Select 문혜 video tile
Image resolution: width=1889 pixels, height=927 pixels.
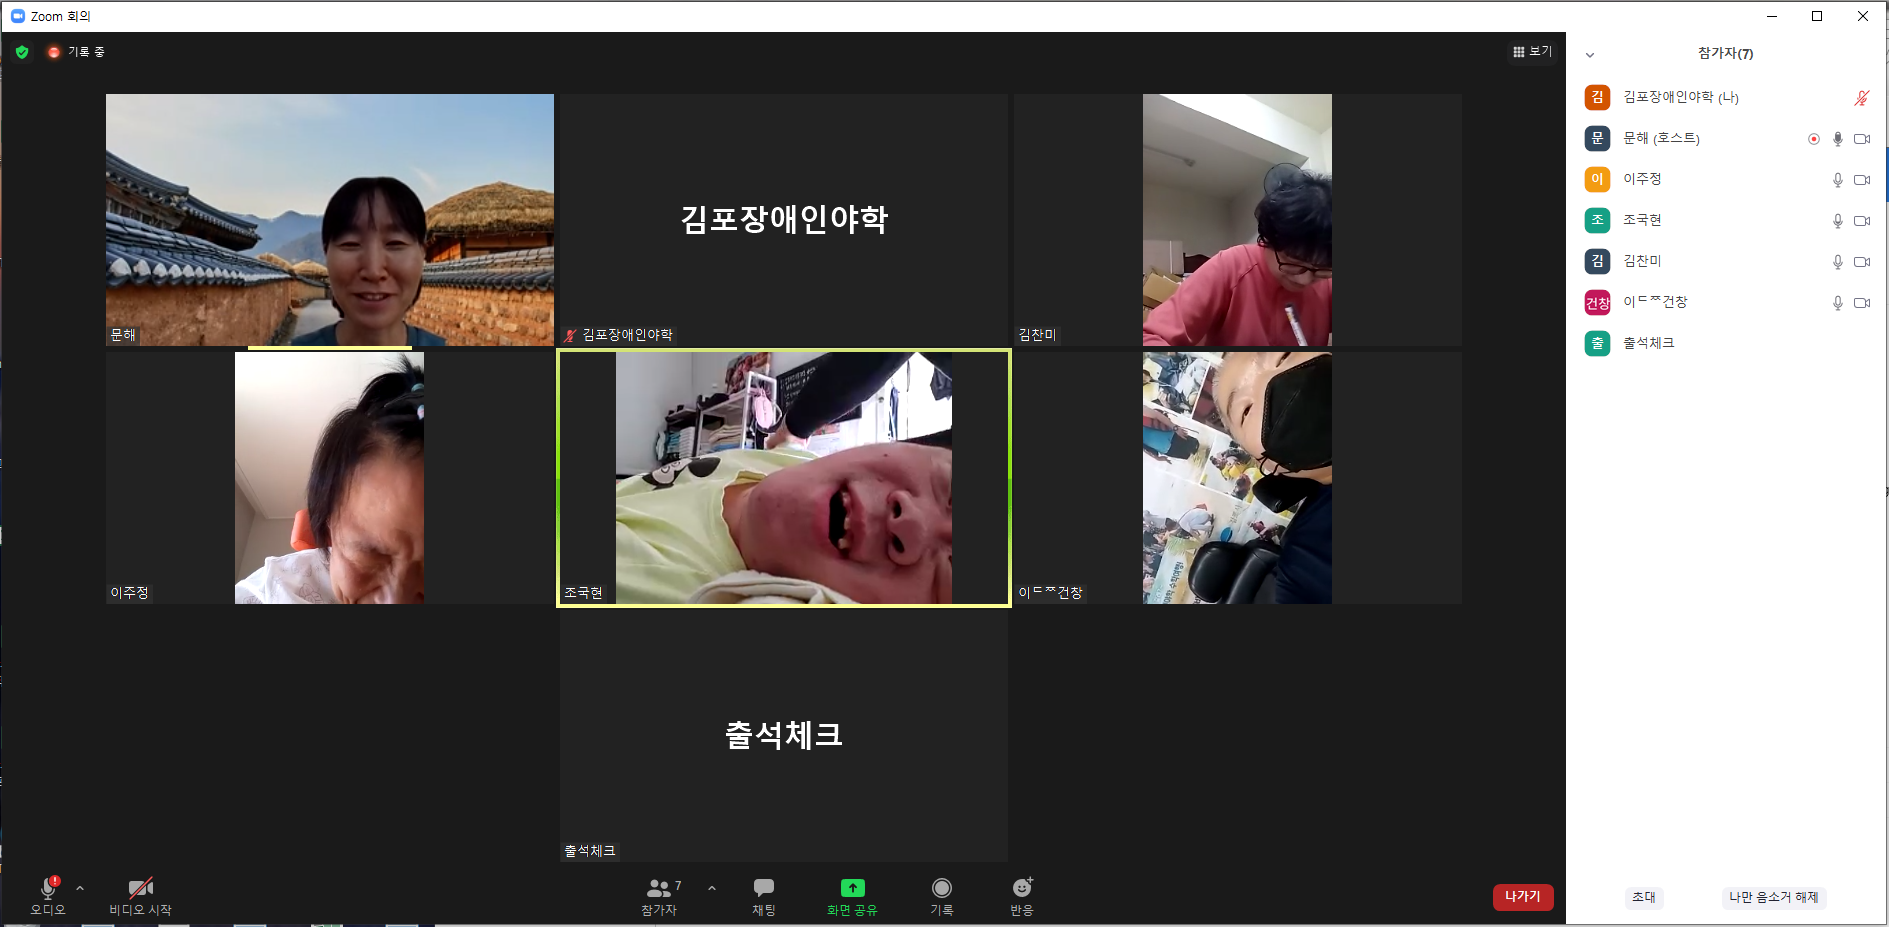(330, 220)
